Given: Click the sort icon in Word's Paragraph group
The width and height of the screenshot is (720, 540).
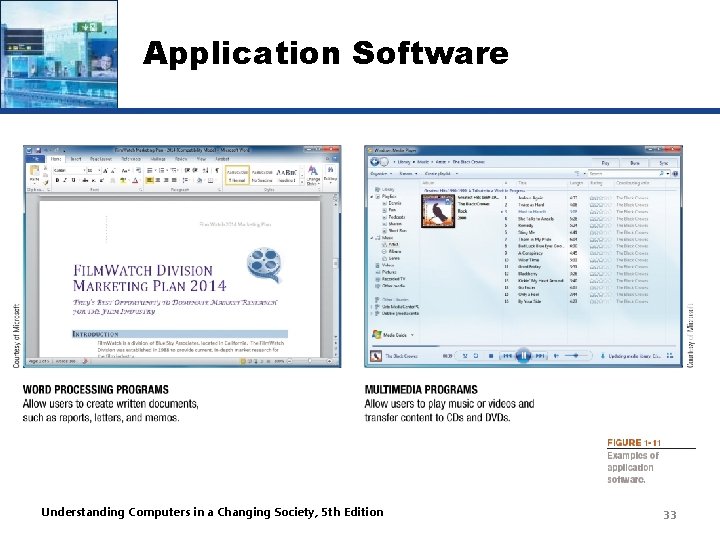Looking at the screenshot, I should click(206, 170).
